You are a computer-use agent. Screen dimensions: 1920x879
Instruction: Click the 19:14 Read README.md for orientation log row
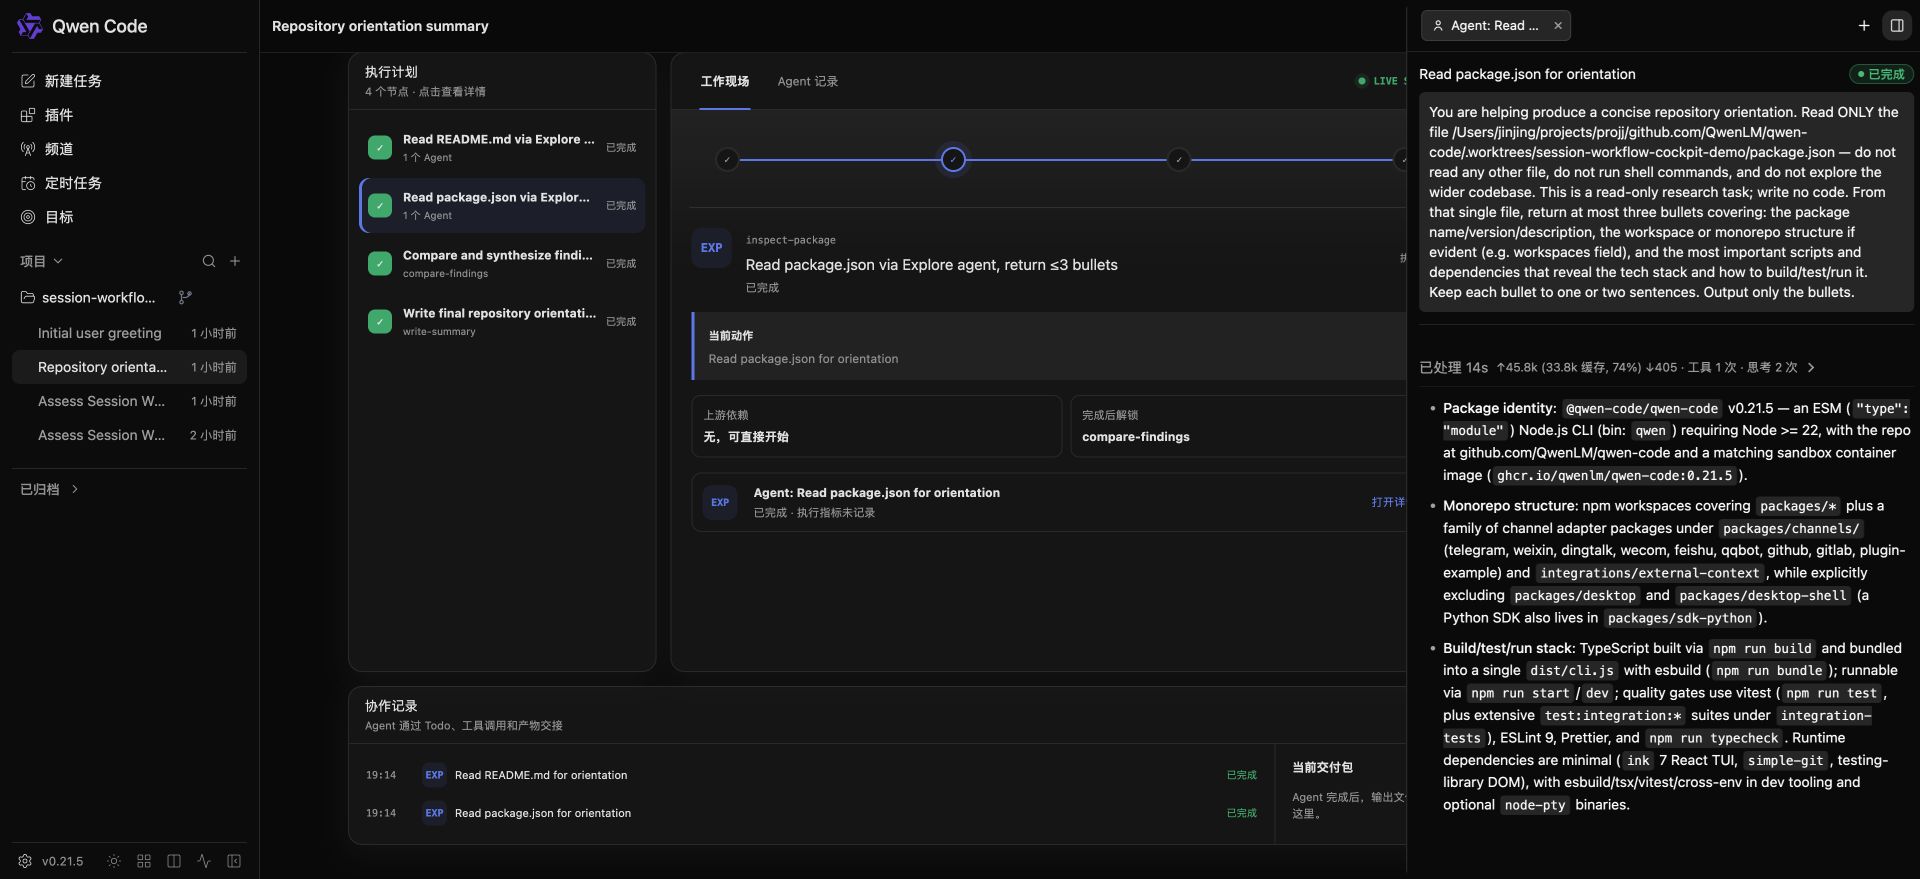tap(811, 775)
